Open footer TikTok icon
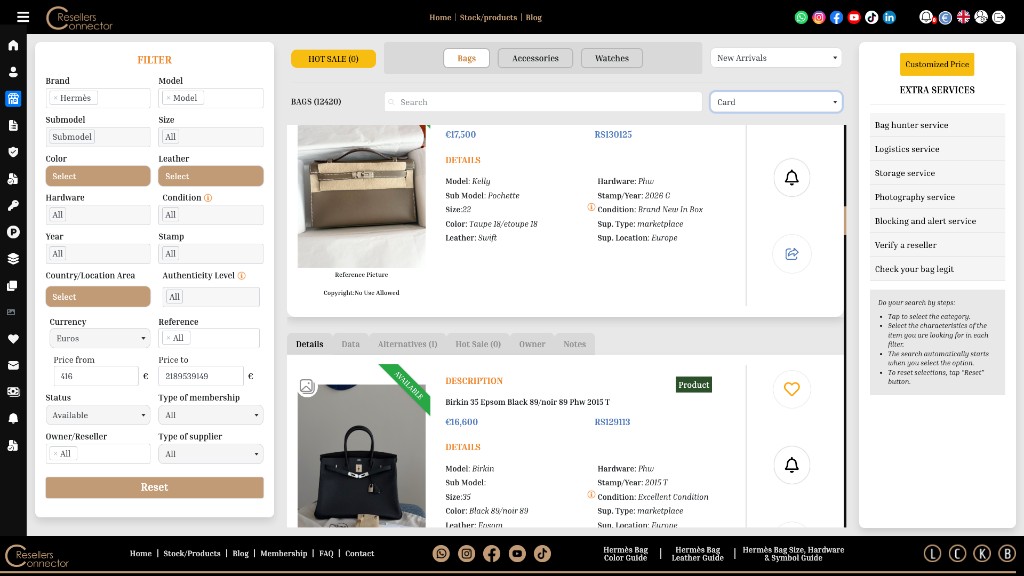The image size is (1024, 576). point(542,554)
